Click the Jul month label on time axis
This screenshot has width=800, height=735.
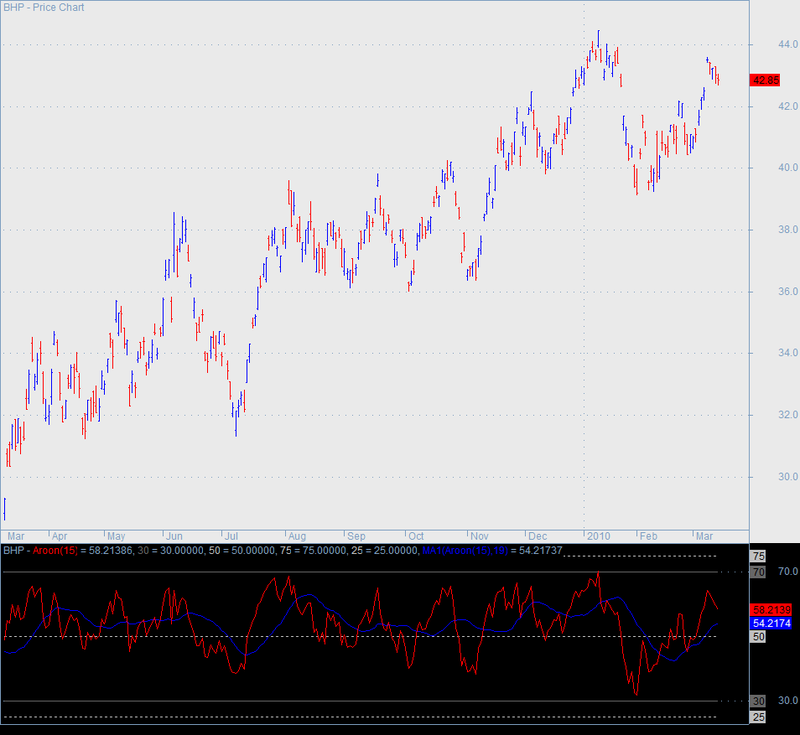(x=232, y=537)
